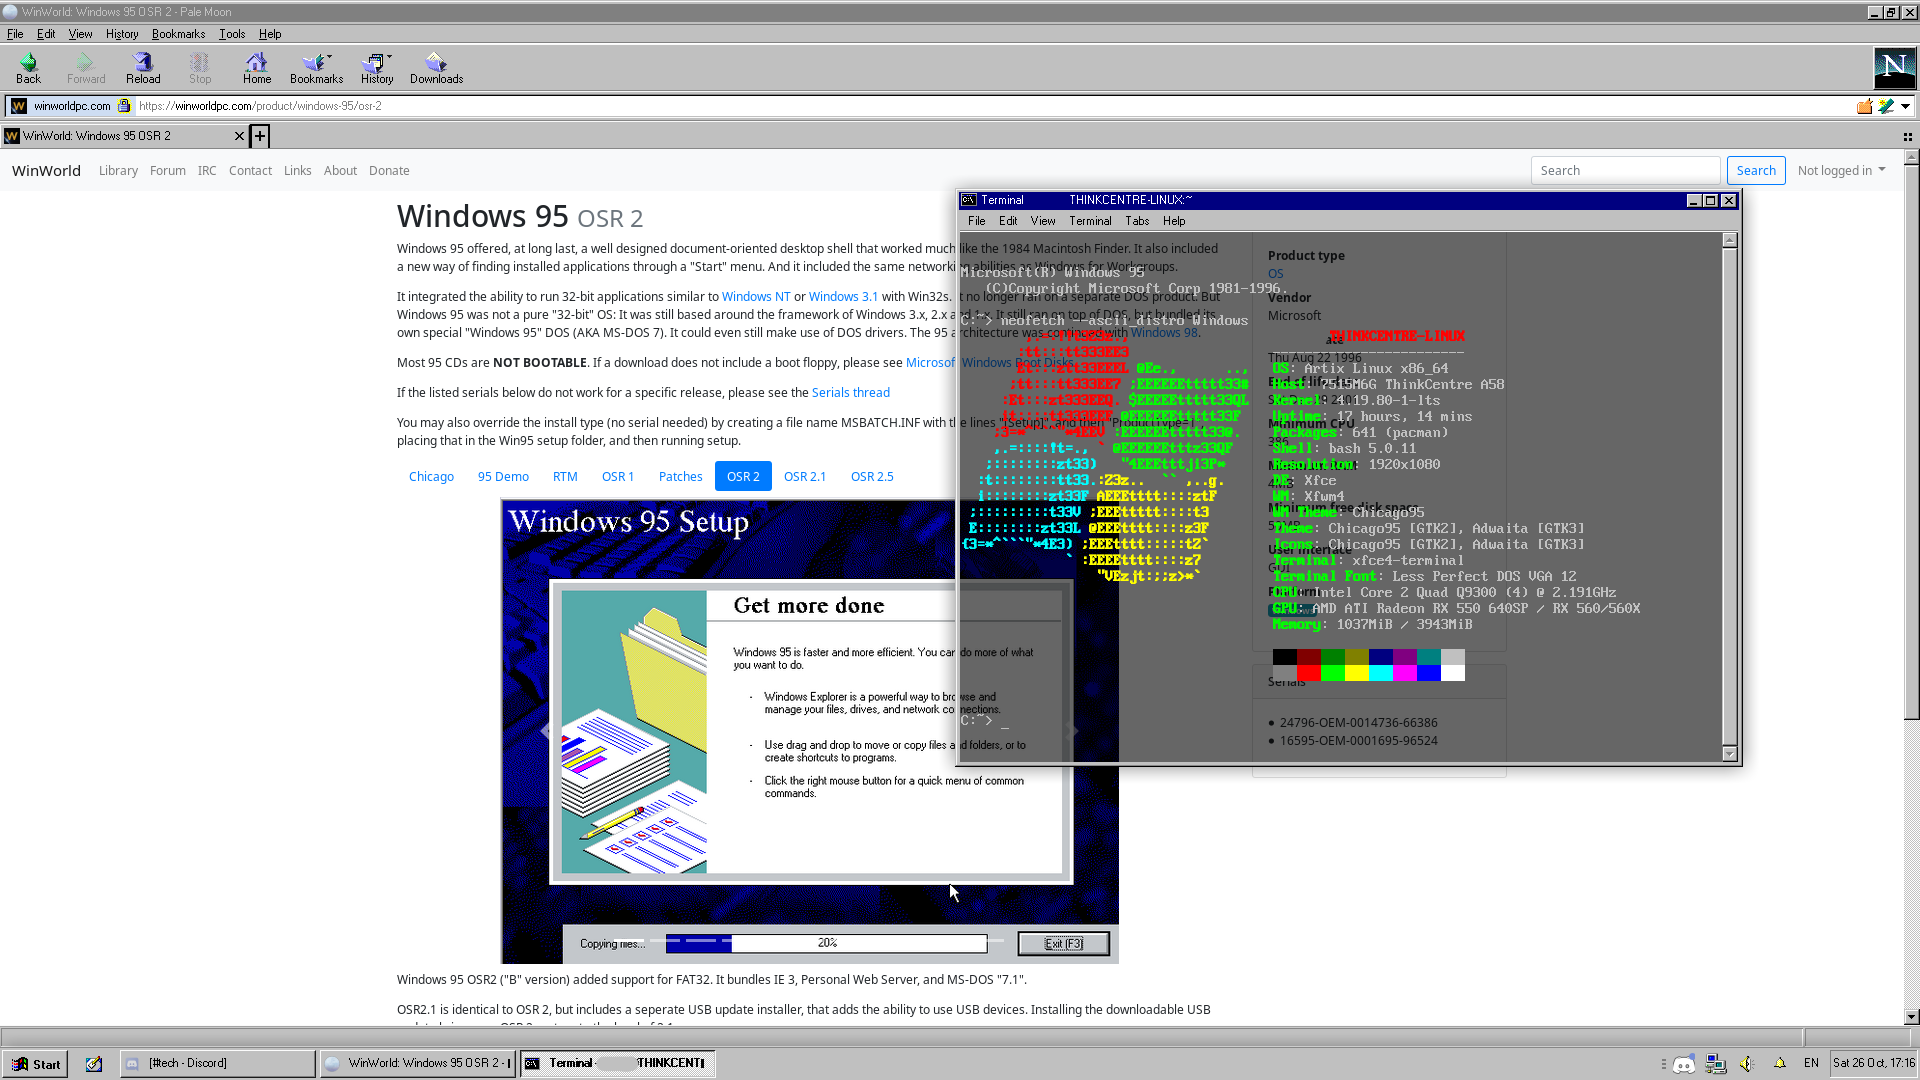Click the Copying files progress bar
Viewport: 1920px width, 1080px height.
pos(826,944)
